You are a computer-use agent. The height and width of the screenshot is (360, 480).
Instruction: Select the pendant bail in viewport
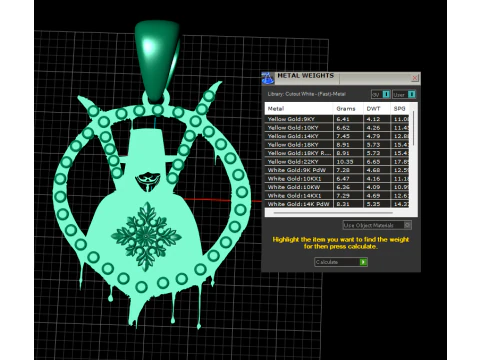pyautogui.click(x=156, y=60)
